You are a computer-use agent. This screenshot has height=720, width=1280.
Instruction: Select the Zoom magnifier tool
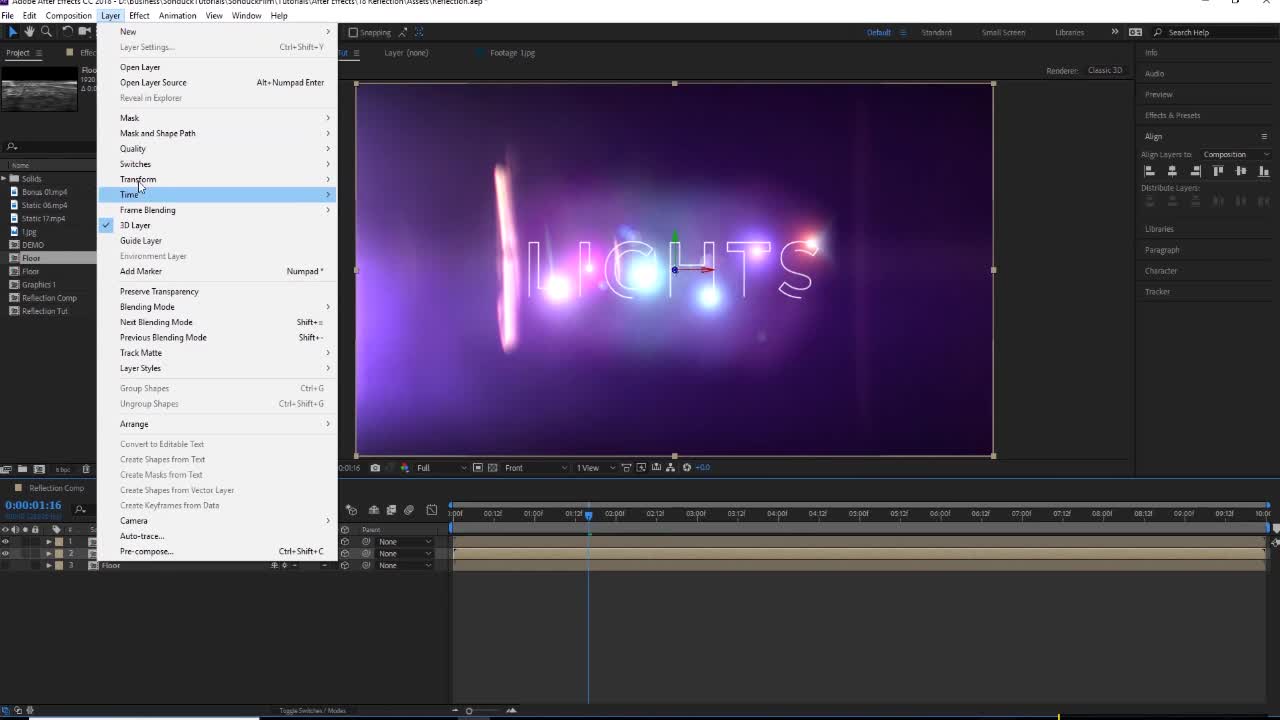coord(46,32)
